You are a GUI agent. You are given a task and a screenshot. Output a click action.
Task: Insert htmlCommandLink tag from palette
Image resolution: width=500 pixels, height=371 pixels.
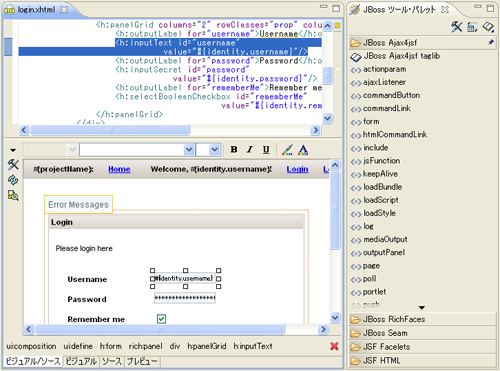pyautogui.click(x=389, y=135)
